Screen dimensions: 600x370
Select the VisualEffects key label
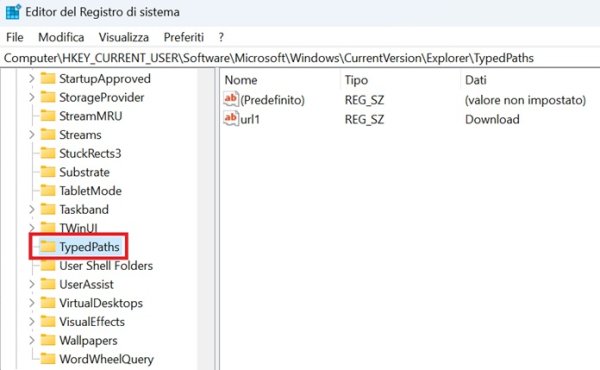tap(92, 322)
